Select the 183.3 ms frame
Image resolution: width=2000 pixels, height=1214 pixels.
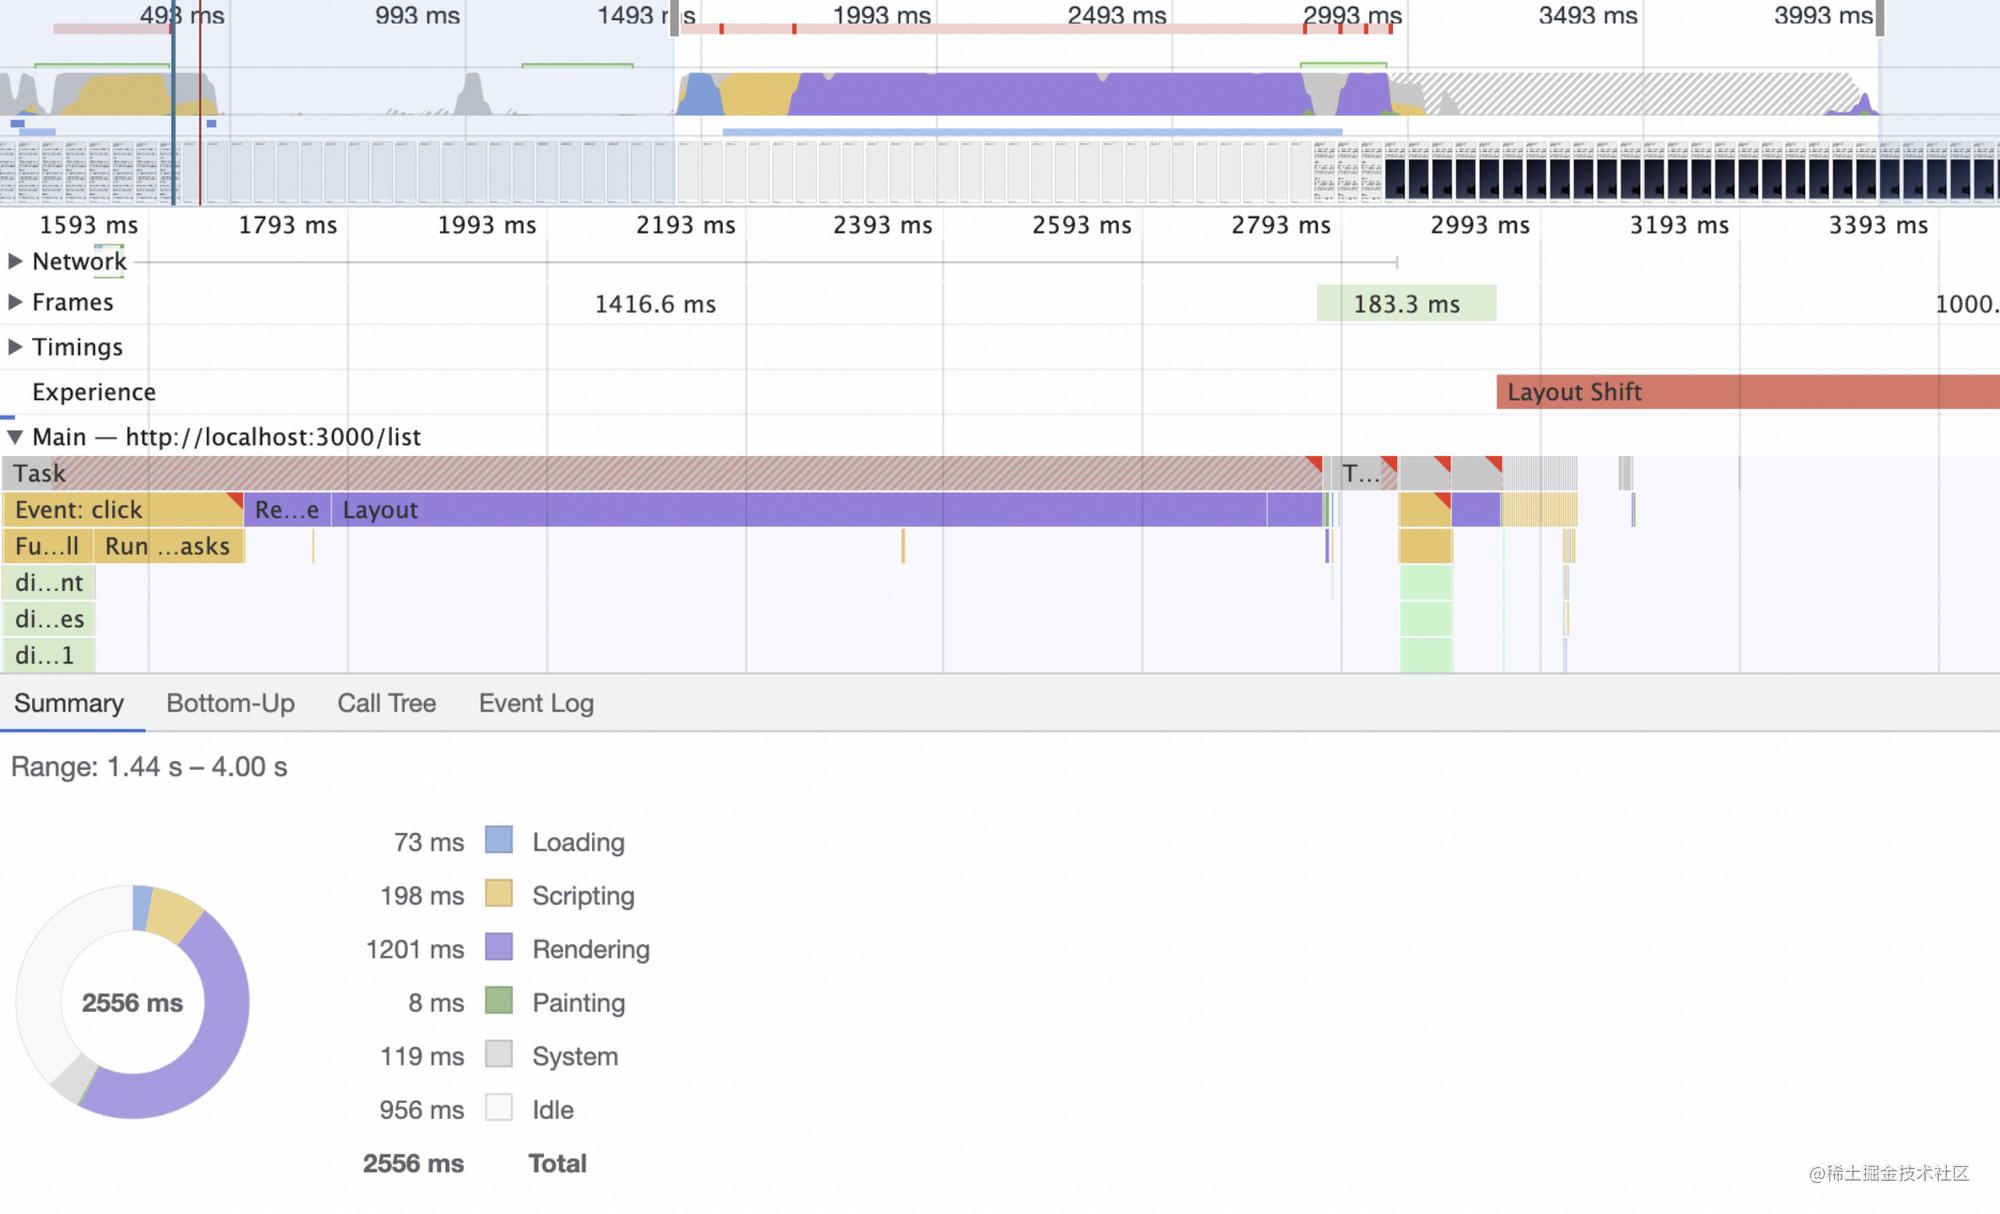(1406, 304)
